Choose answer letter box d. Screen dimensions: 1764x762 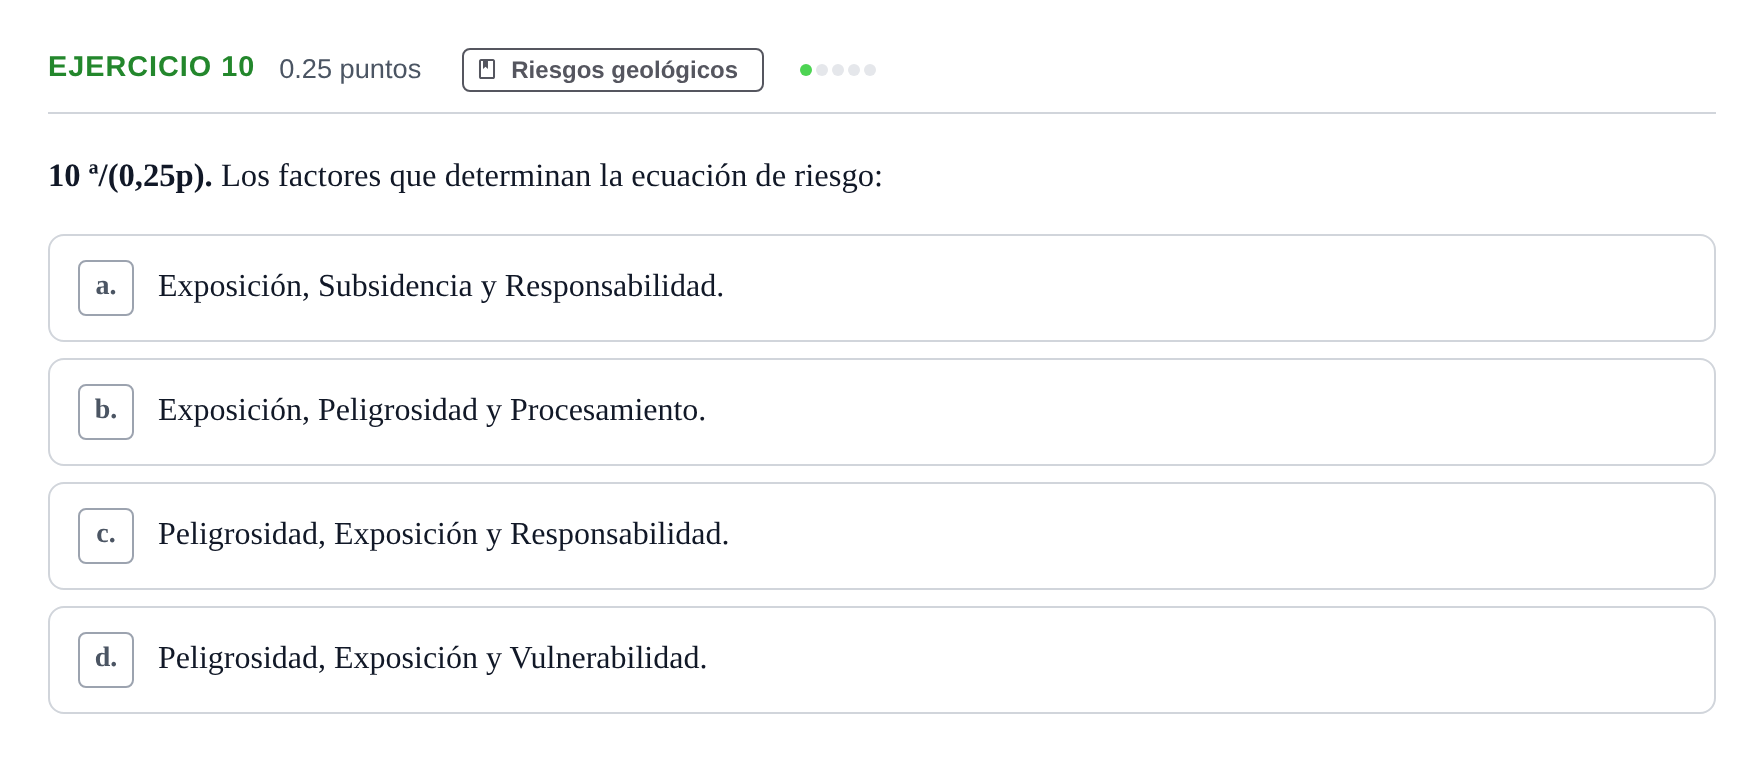[x=106, y=660]
